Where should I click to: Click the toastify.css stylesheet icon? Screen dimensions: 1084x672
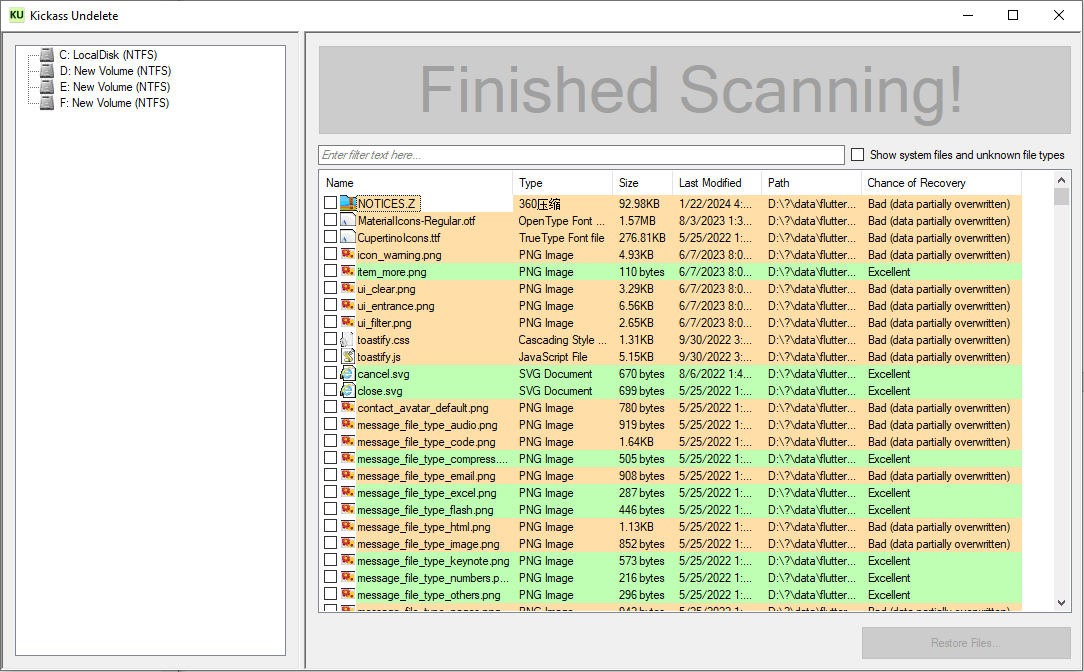(x=347, y=340)
